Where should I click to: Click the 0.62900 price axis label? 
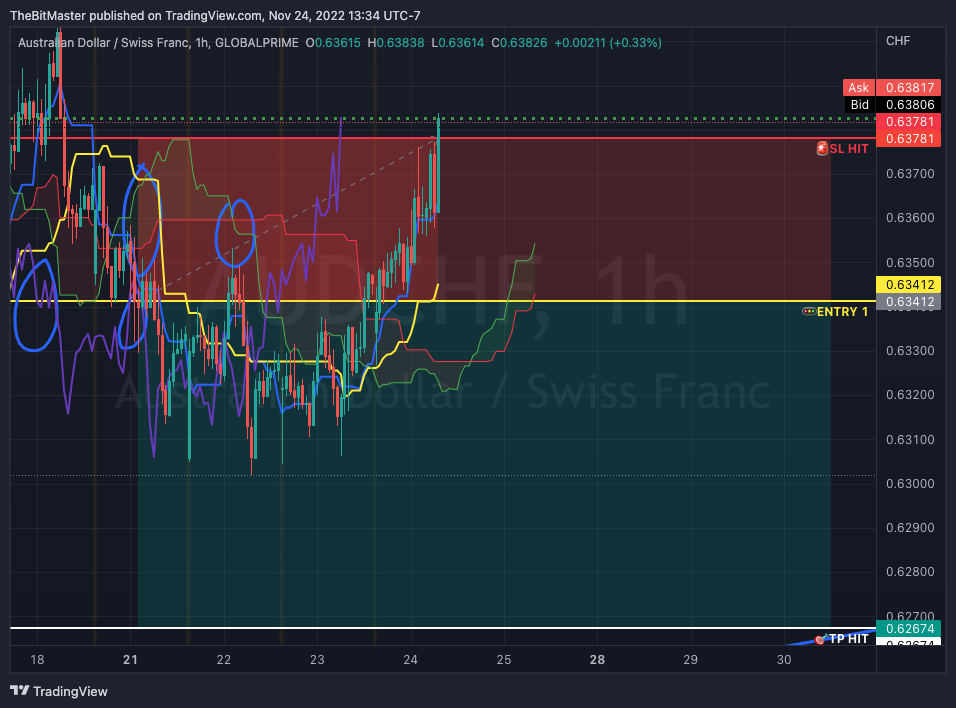click(910, 527)
